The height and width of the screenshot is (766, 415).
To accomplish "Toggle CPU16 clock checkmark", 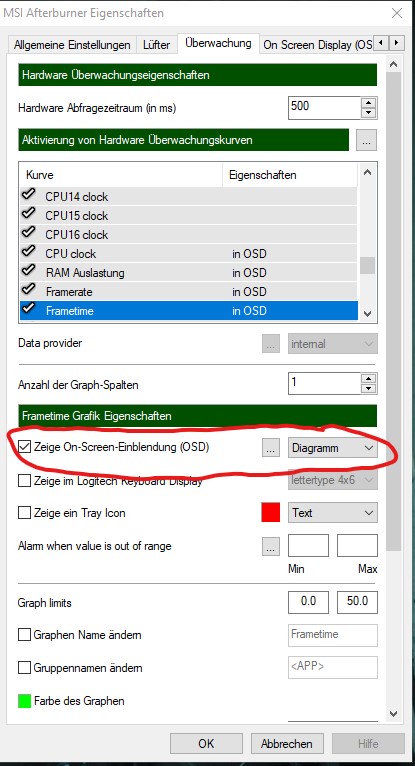I will (x=28, y=233).
